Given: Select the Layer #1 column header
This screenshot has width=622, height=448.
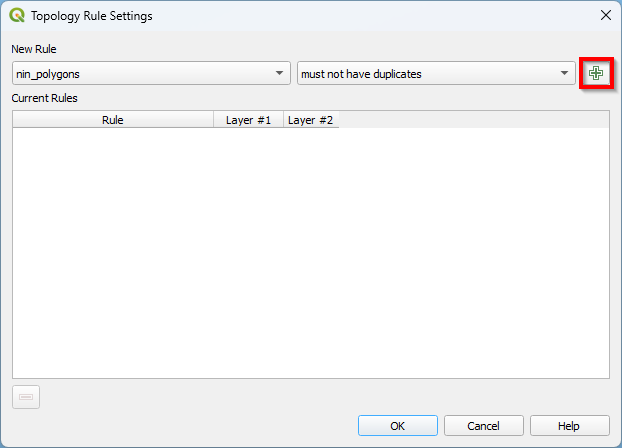Looking at the screenshot, I should tap(248, 120).
